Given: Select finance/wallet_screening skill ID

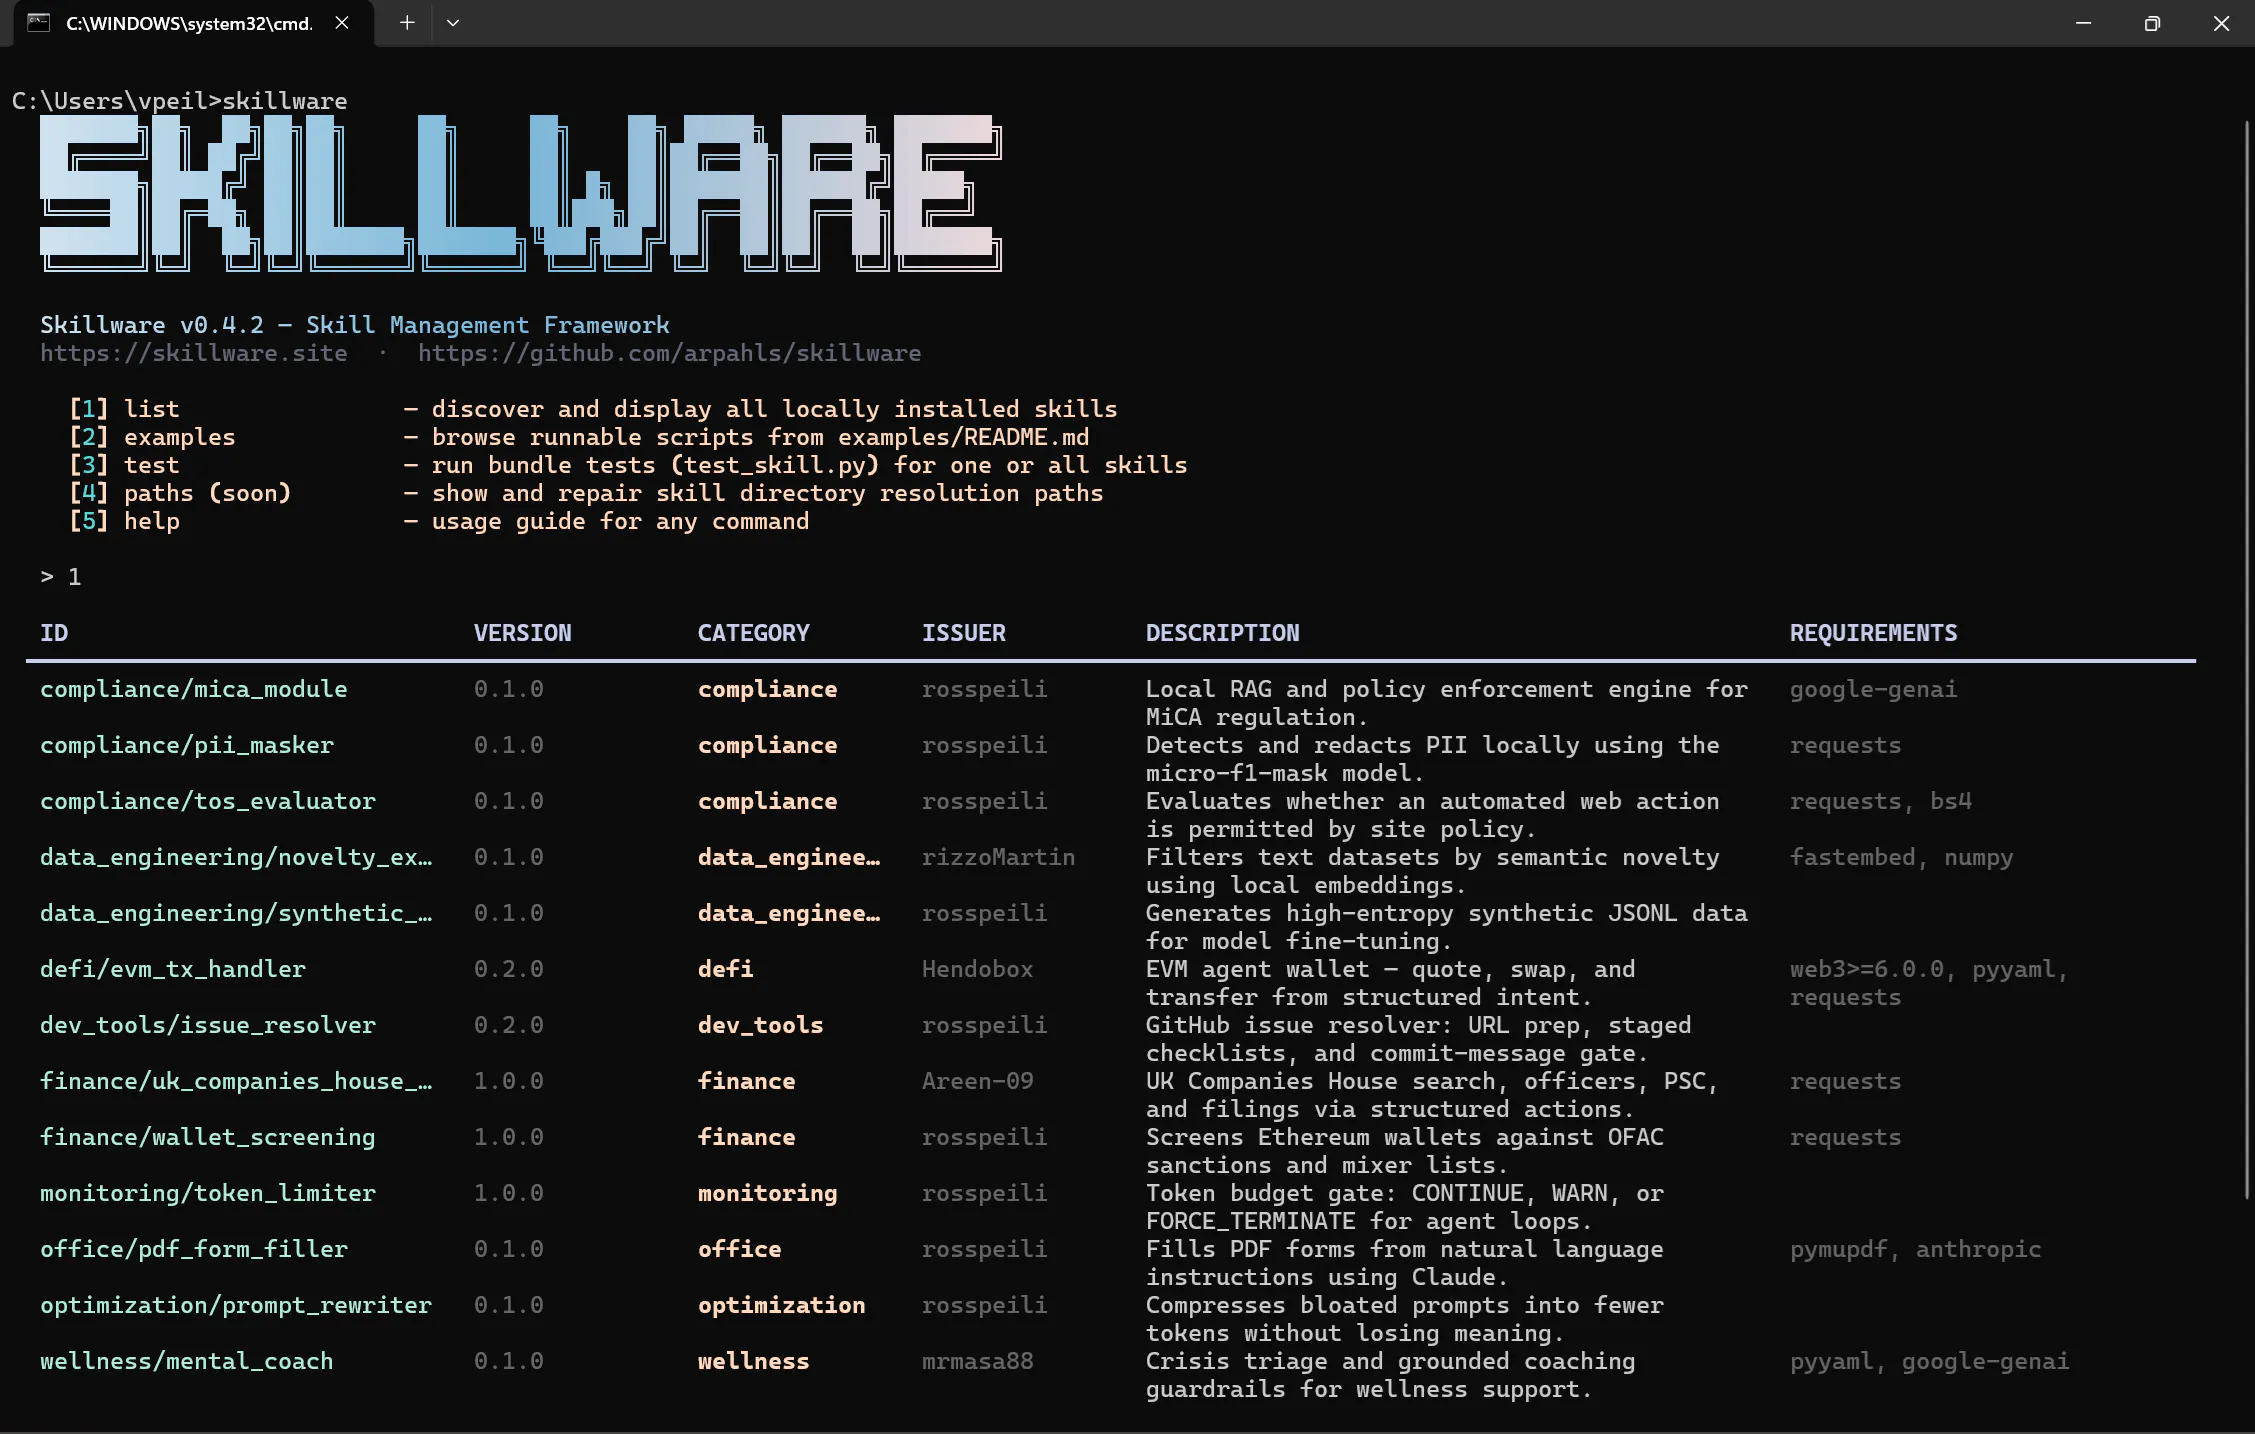Looking at the screenshot, I should pos(208,1137).
